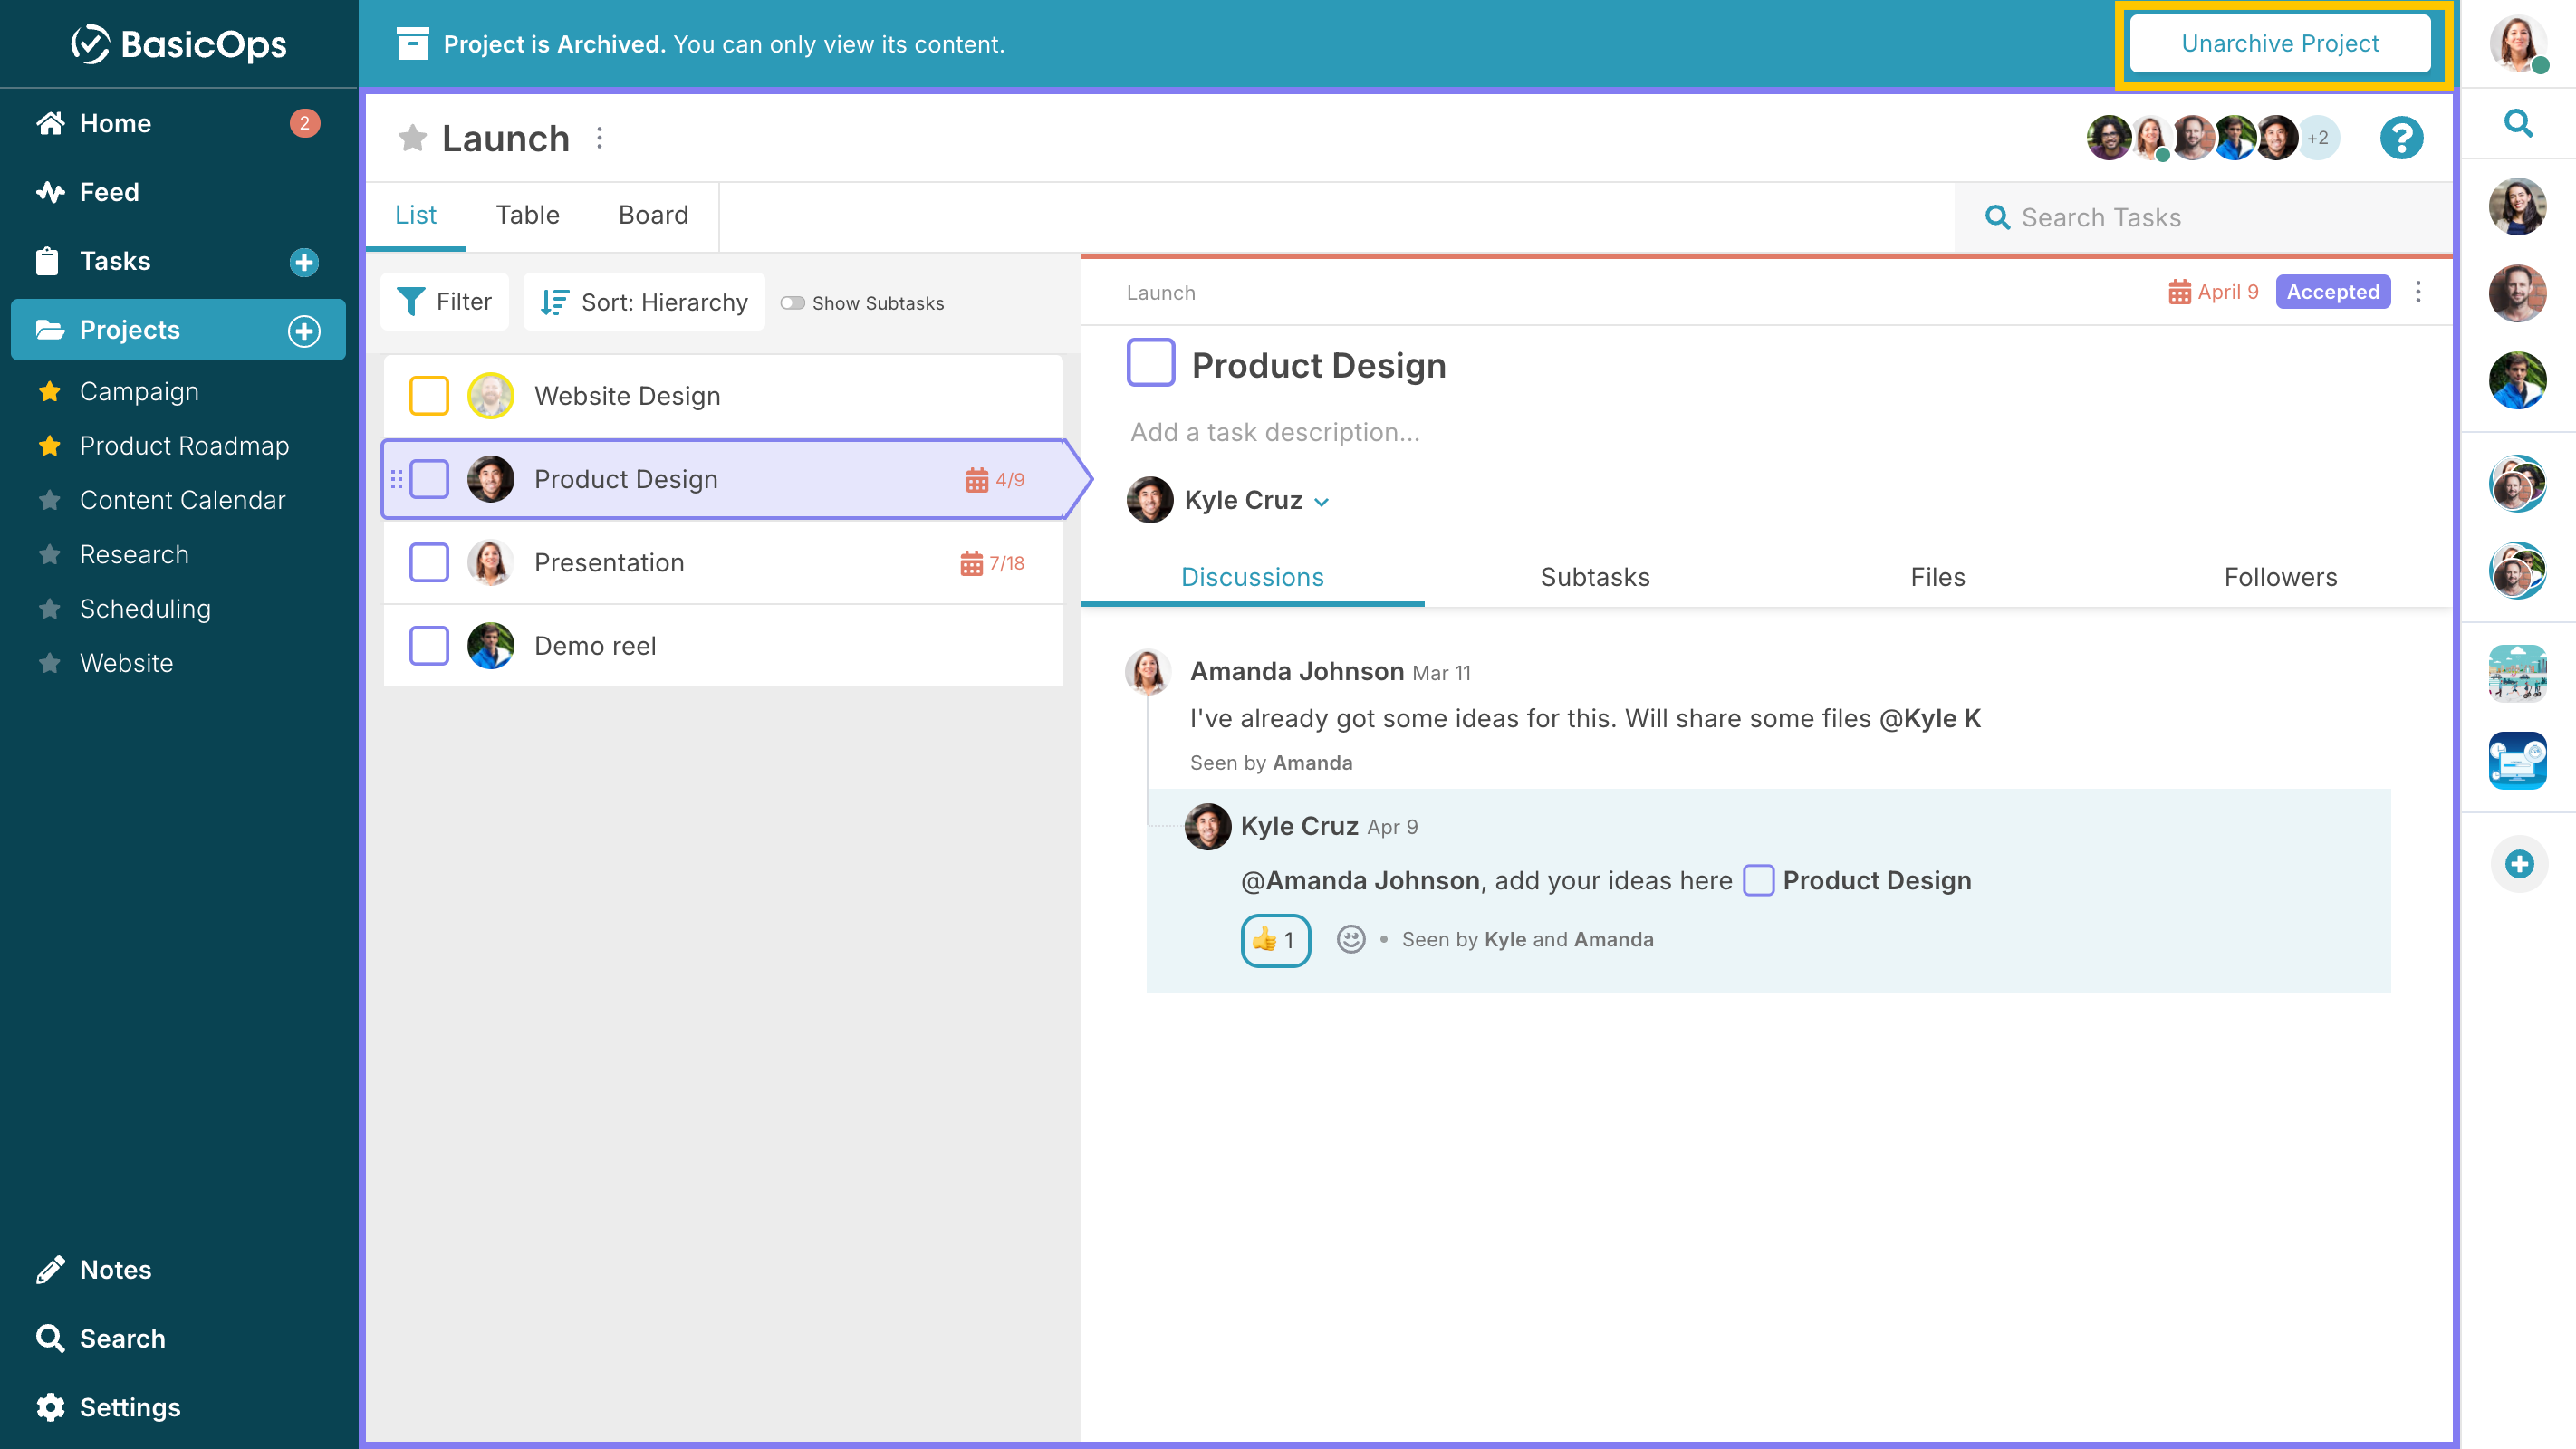Open the Product Design task options menu
Viewport: 2576px width, 1449px height.
point(2417,292)
